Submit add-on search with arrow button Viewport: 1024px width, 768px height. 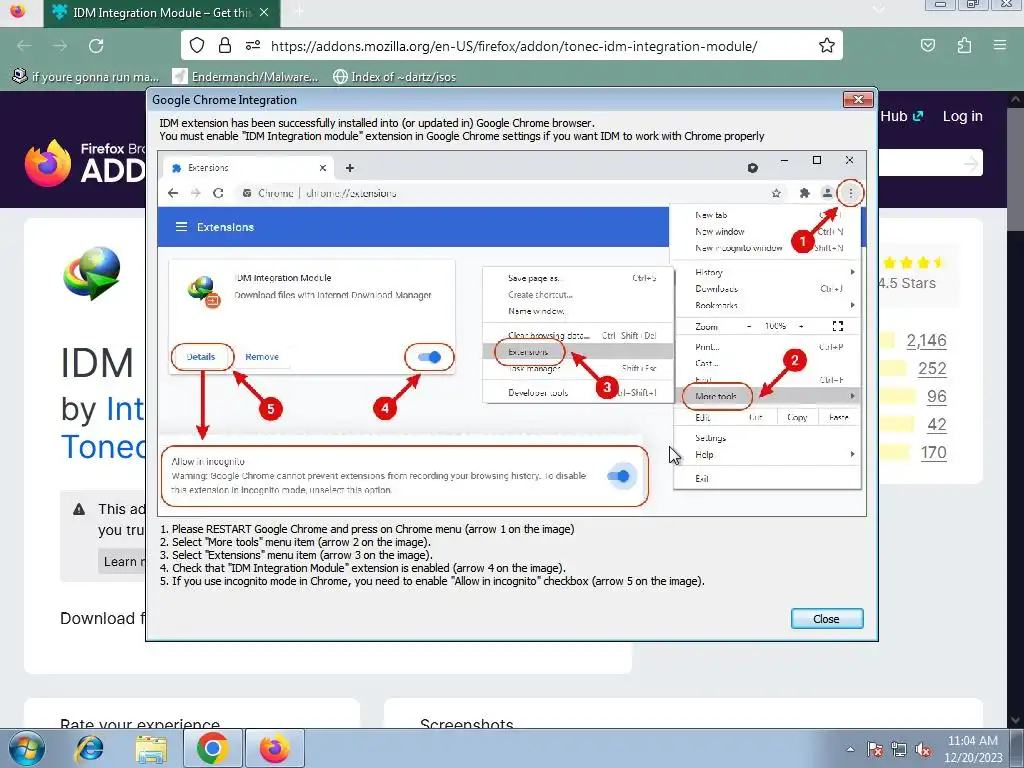pos(971,163)
